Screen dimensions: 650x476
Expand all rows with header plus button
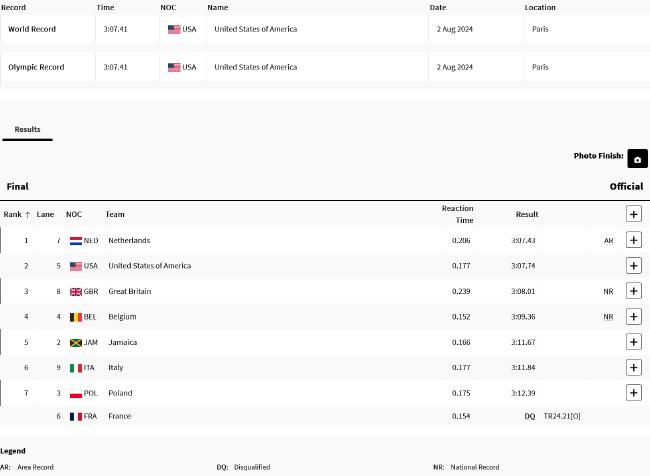tap(633, 214)
